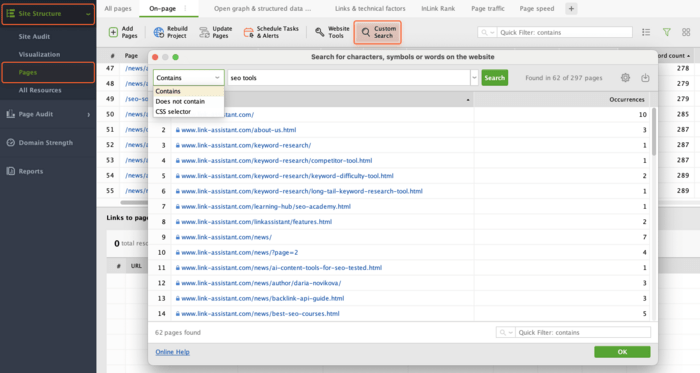Go to Site Audit in sidebar

point(34,37)
